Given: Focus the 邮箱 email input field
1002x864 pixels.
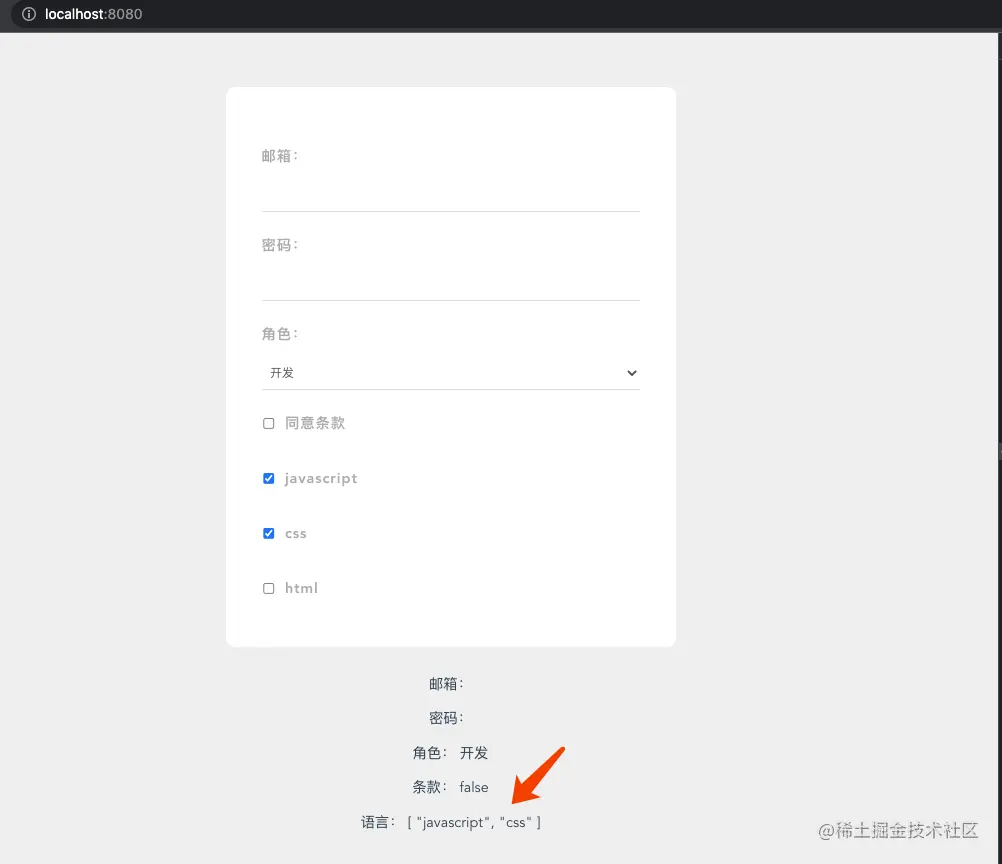Looking at the screenshot, I should pyautogui.click(x=451, y=194).
